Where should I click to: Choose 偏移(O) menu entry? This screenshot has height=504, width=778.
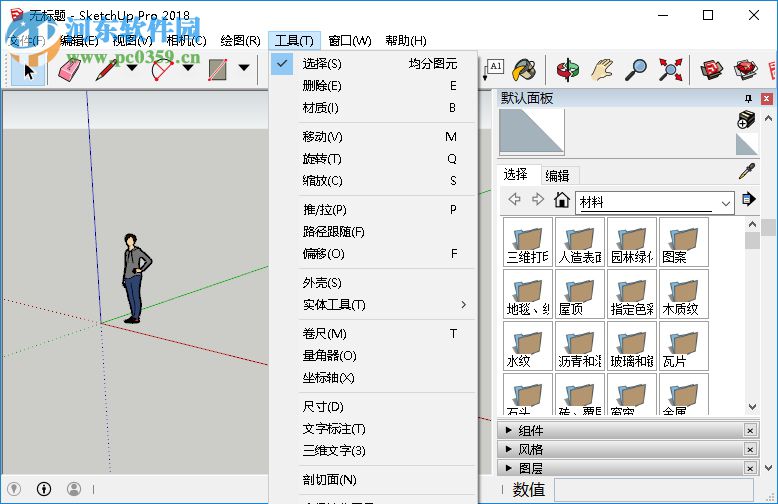point(373,253)
